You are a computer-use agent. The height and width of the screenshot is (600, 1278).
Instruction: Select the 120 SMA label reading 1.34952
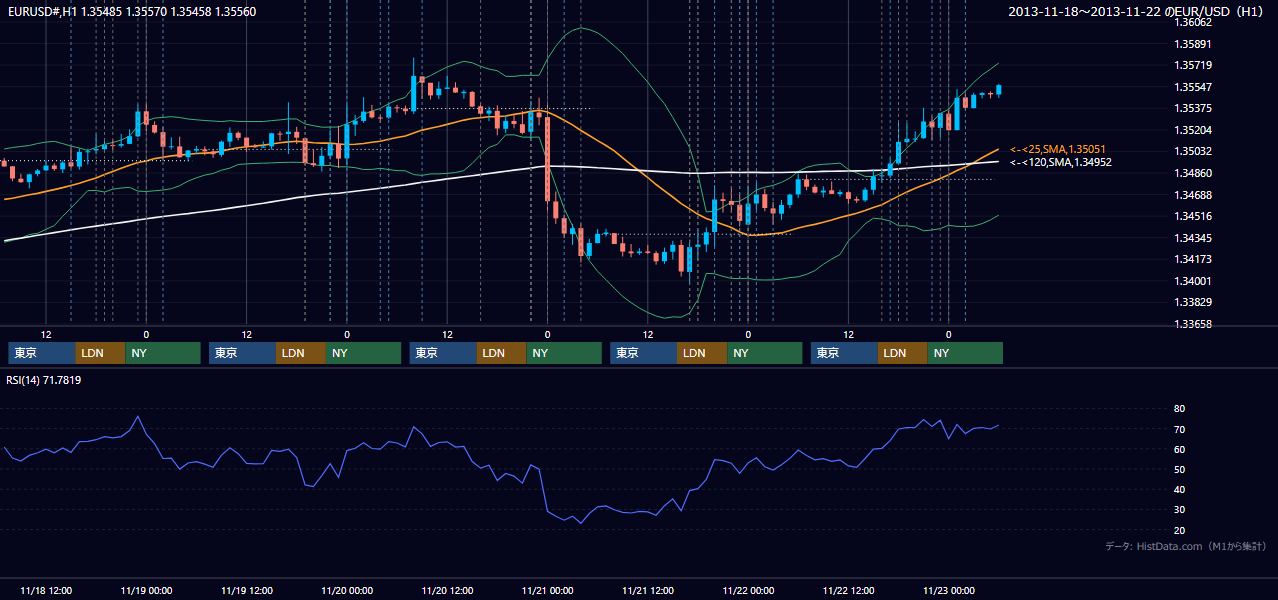(1061, 162)
